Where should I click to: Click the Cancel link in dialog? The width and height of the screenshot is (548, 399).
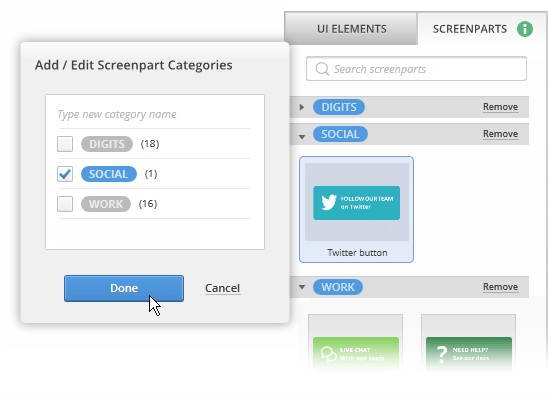pyautogui.click(x=222, y=288)
